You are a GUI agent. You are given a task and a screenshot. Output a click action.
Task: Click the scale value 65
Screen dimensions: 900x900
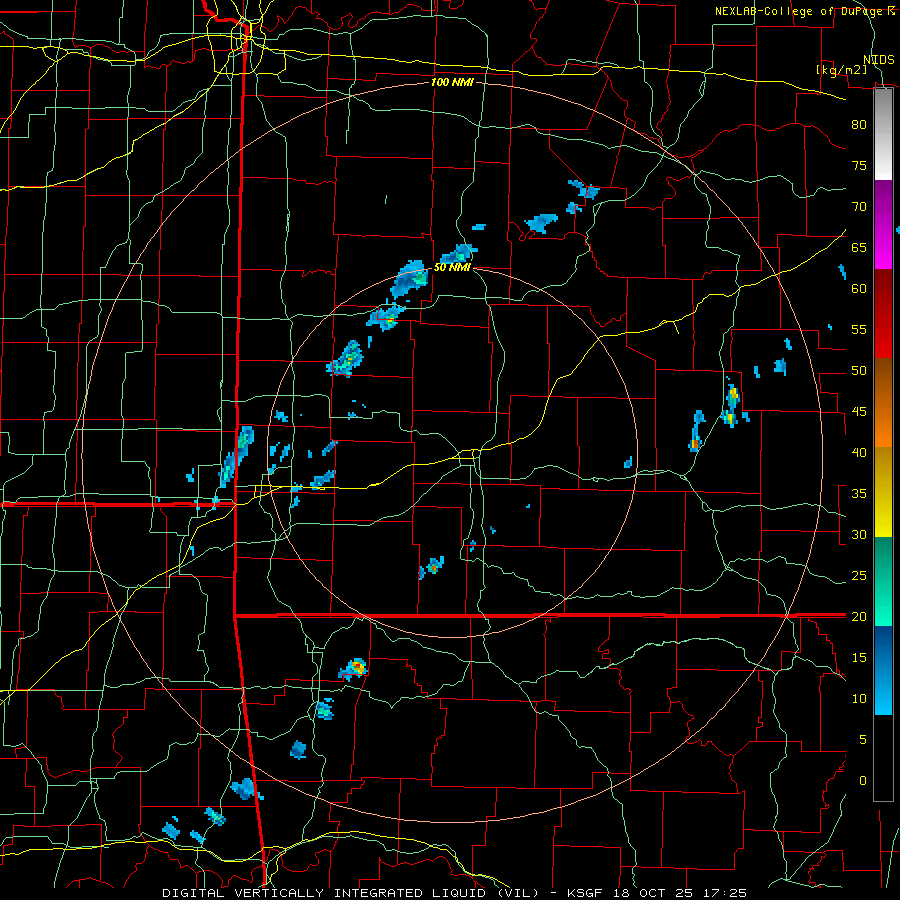point(859,247)
